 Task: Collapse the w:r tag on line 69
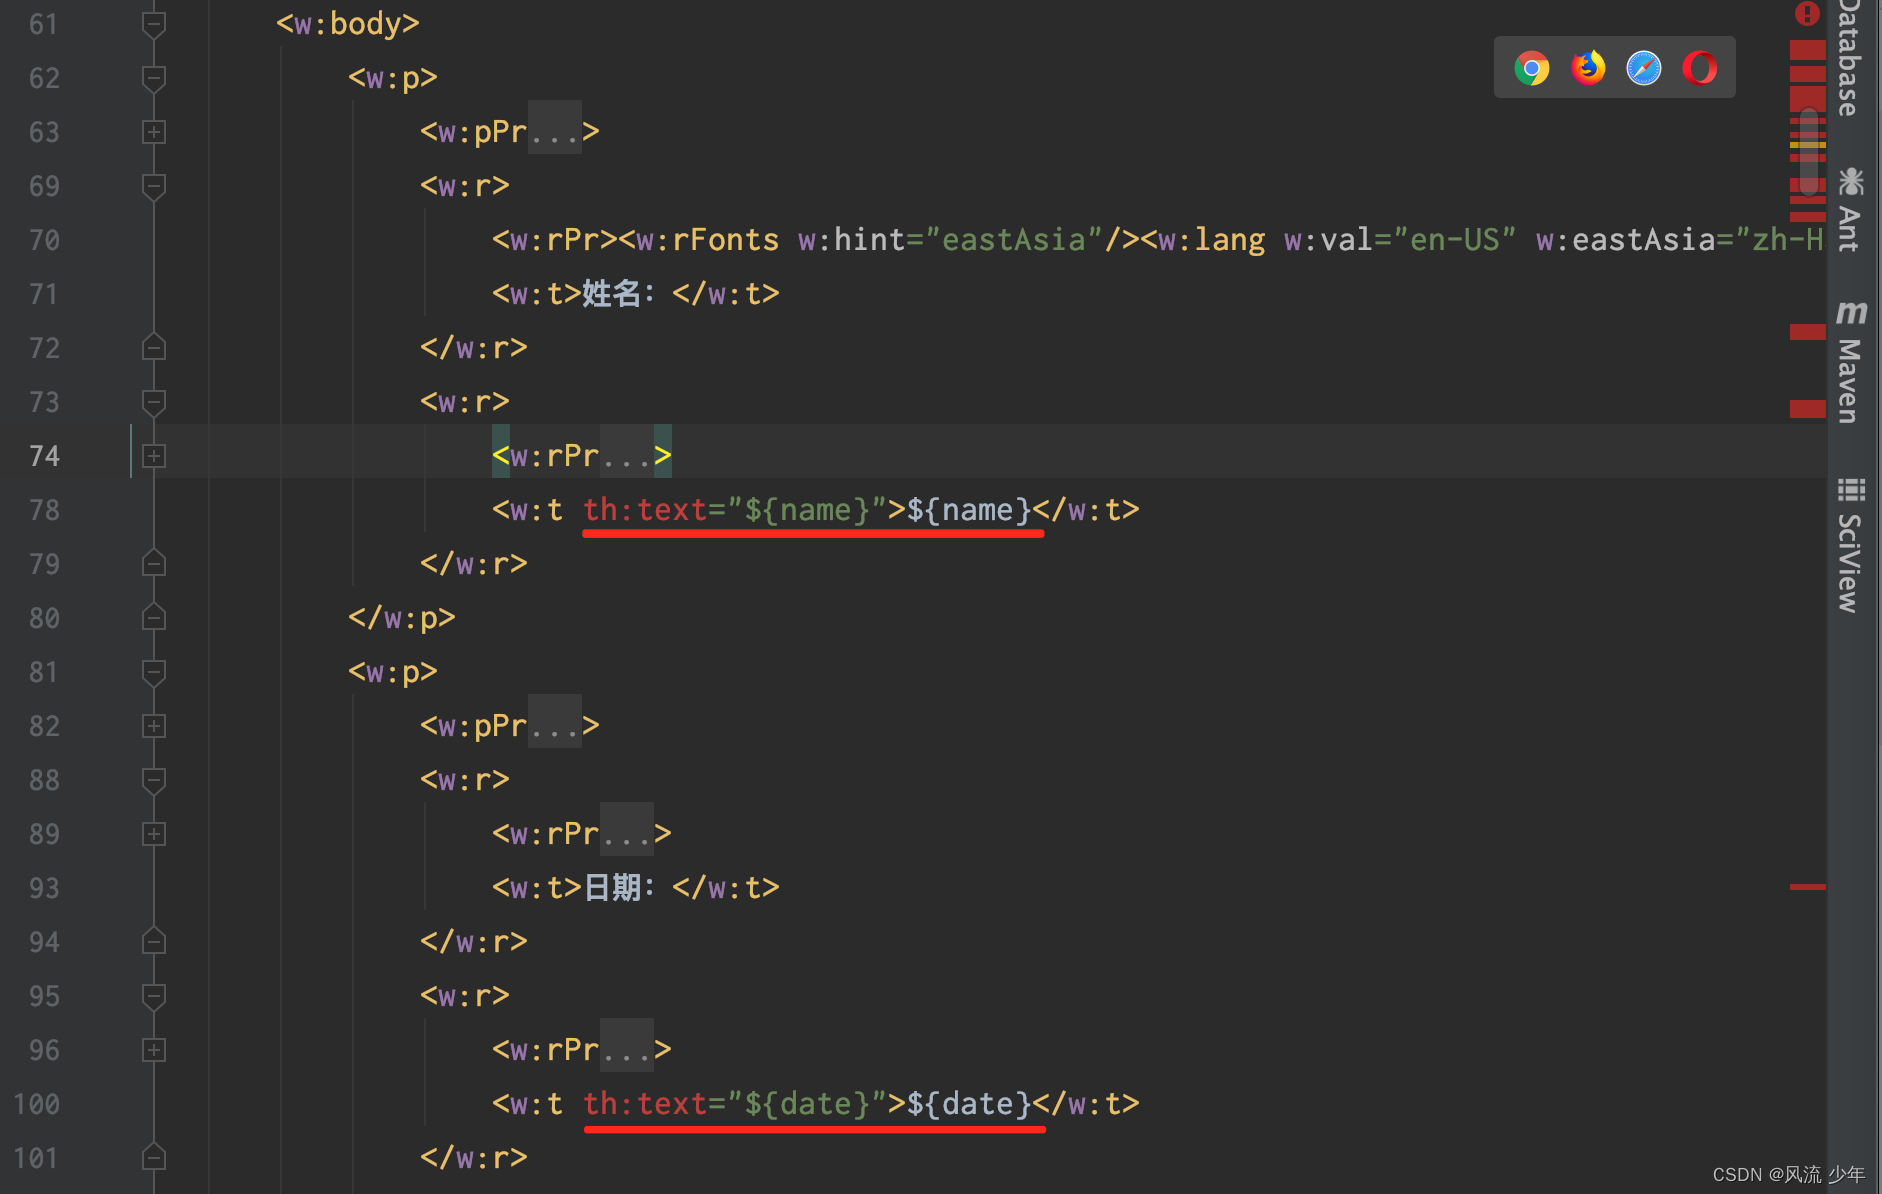[154, 186]
